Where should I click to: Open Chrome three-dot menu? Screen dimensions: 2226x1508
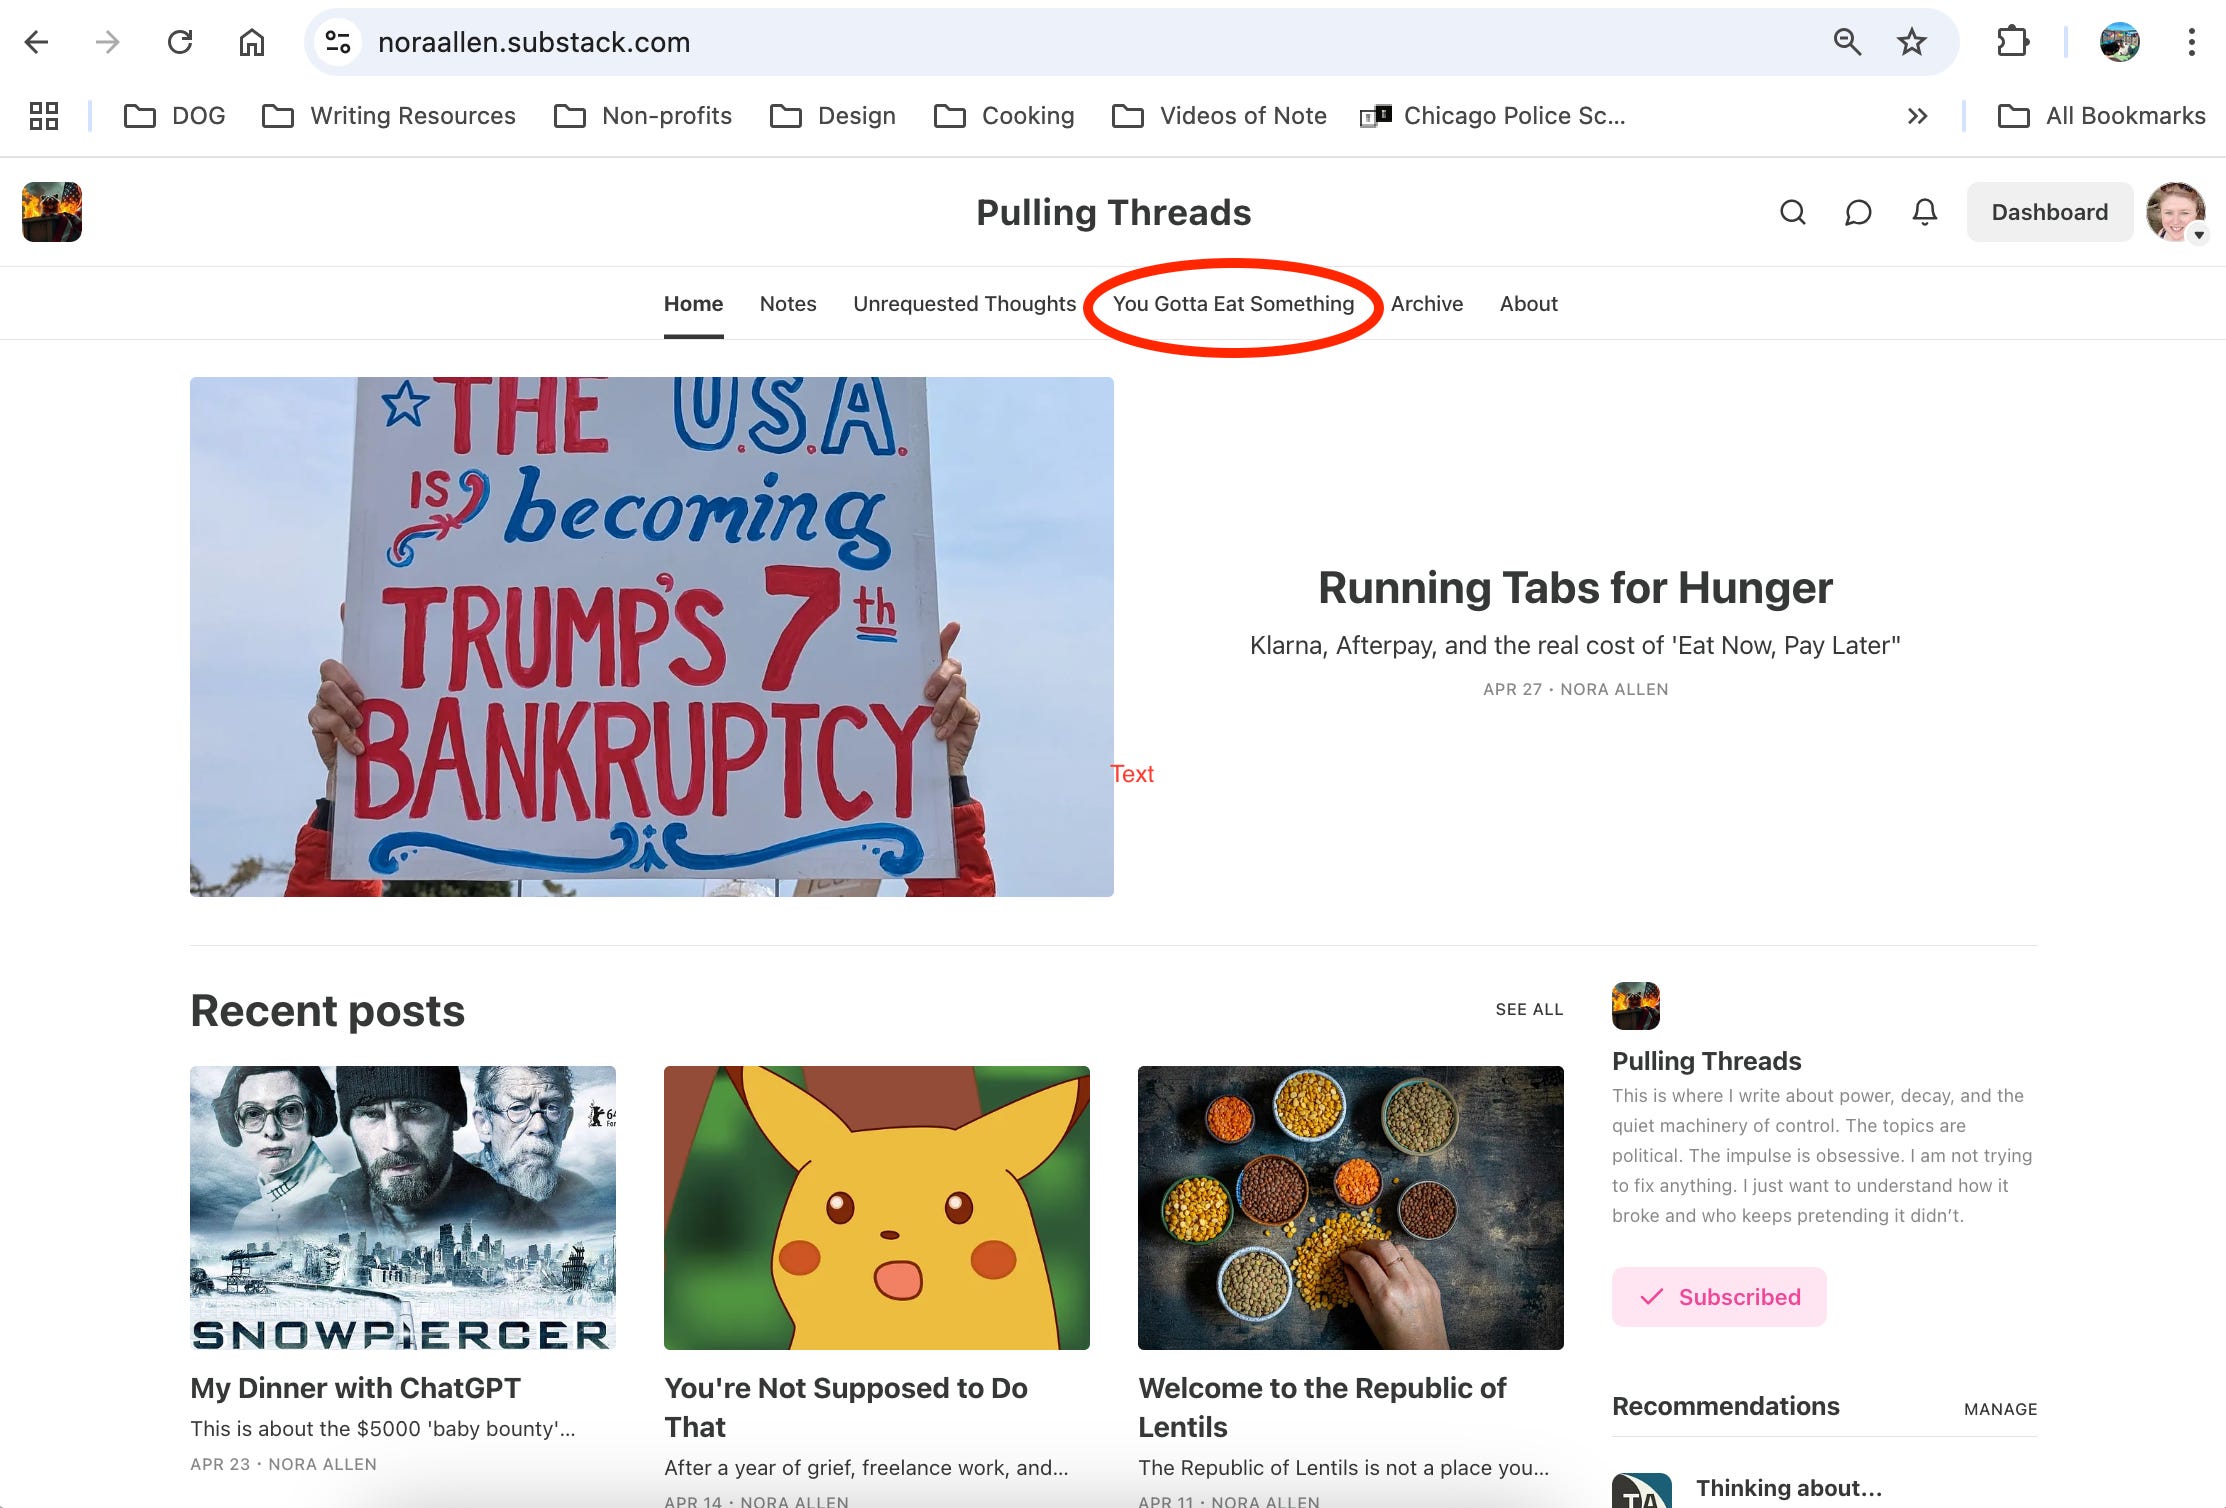click(2191, 42)
